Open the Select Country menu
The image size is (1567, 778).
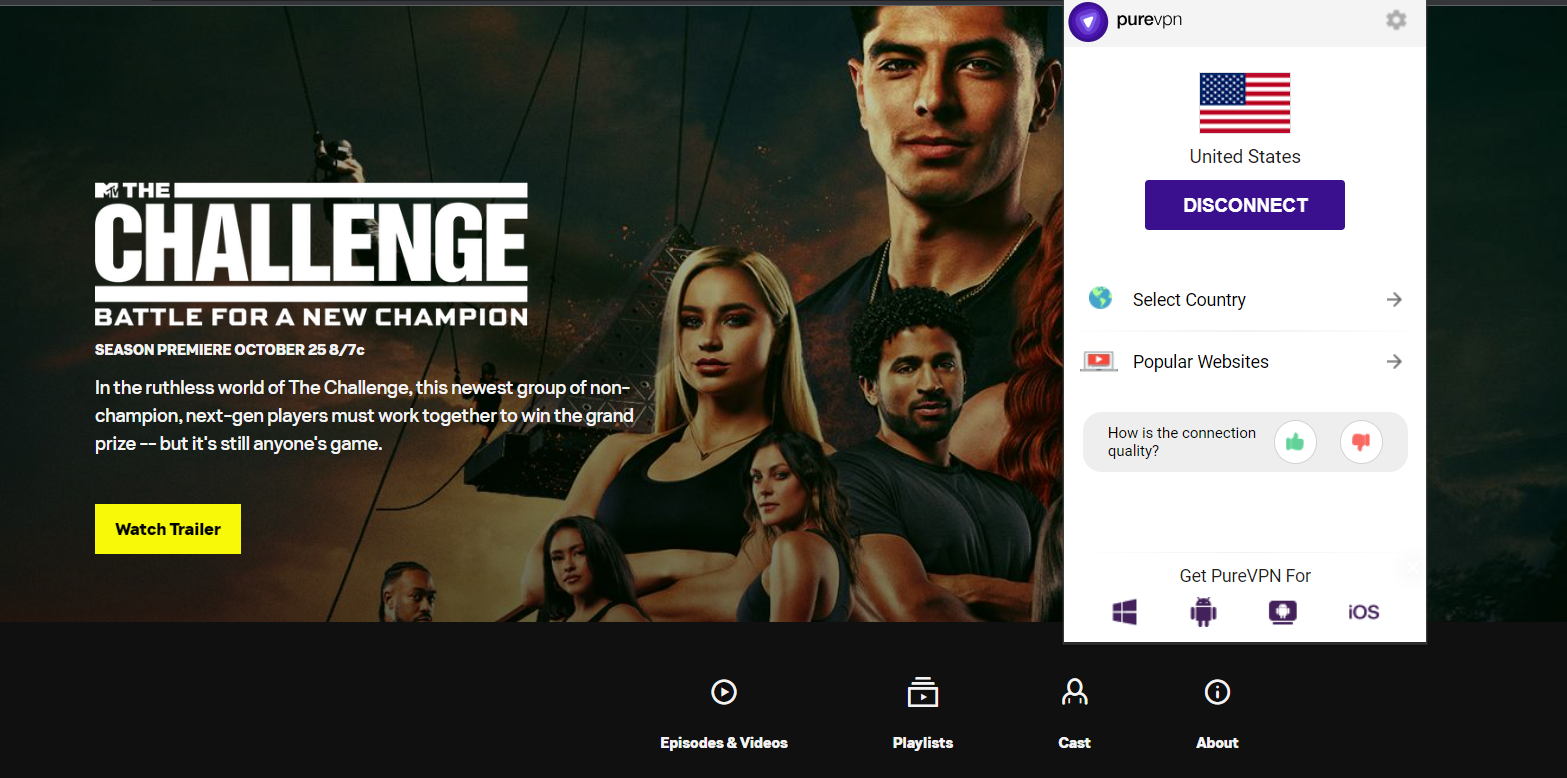pos(1245,299)
